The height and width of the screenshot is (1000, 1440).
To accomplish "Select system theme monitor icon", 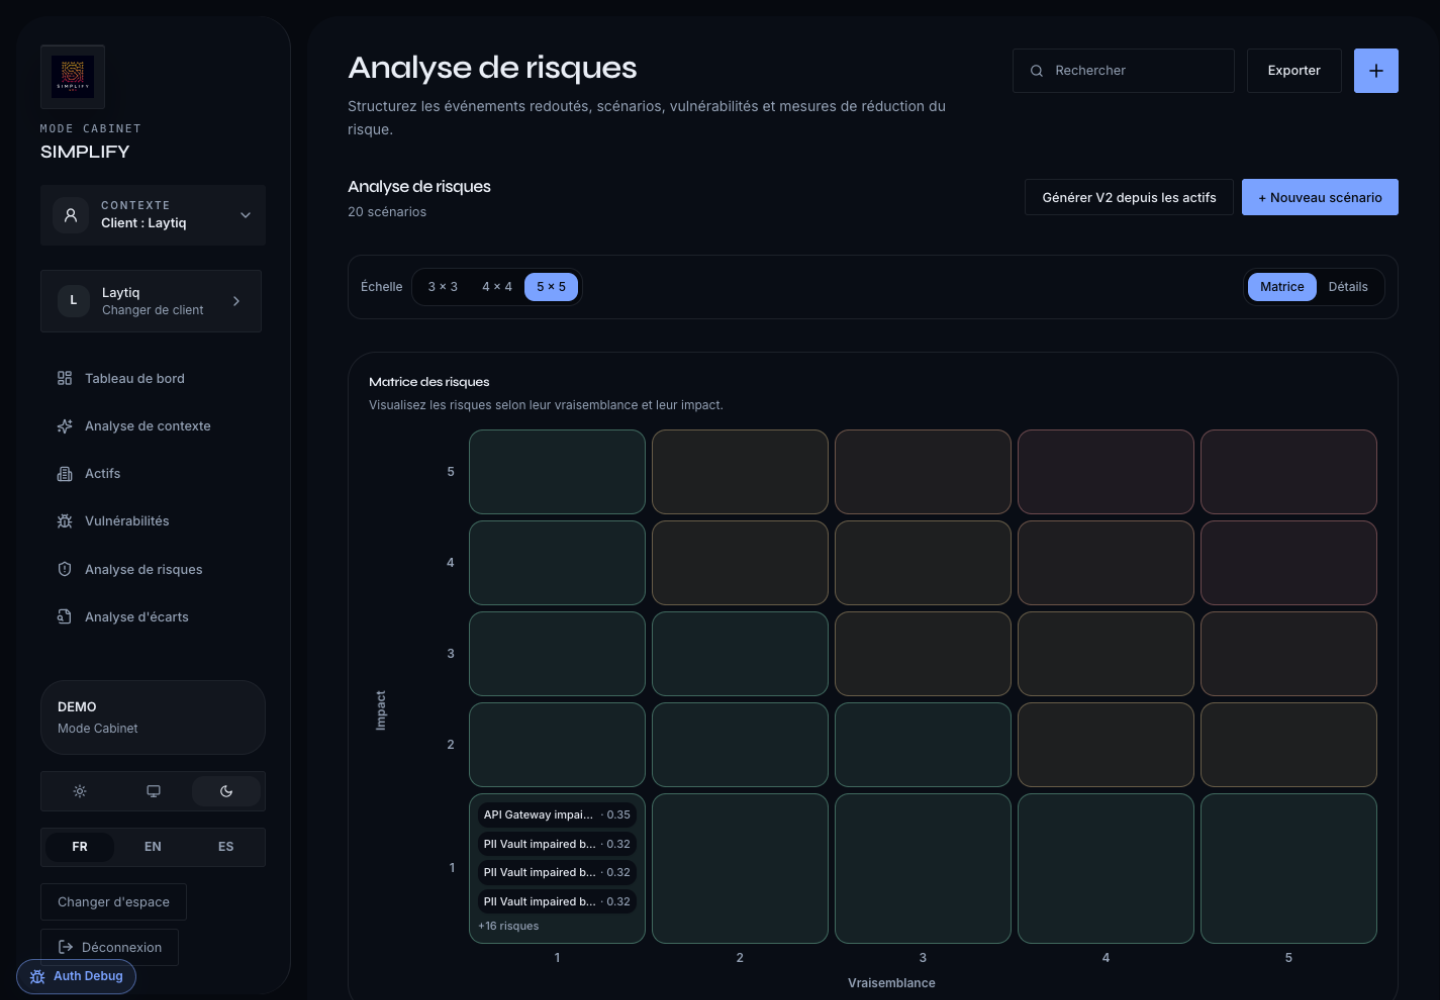I will pos(153,791).
